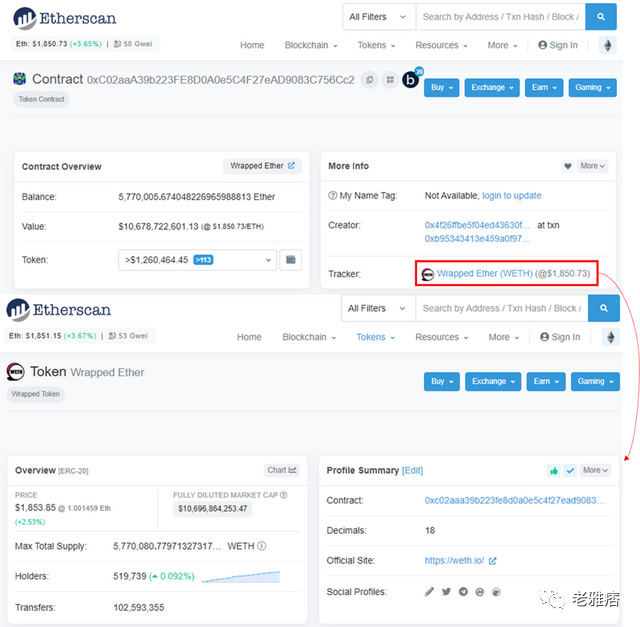Click the Token Contract tag
The image size is (640, 627).
[41, 99]
